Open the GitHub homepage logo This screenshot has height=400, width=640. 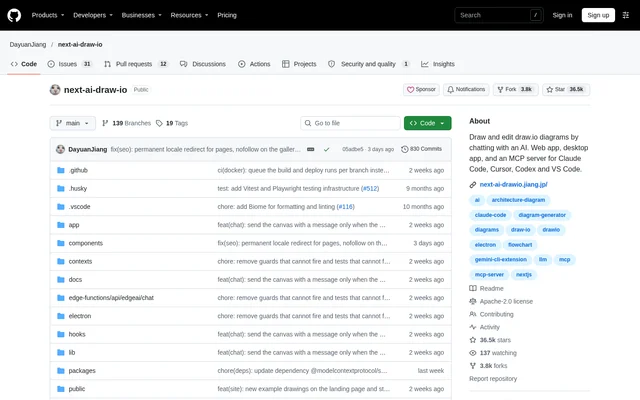click(14, 15)
